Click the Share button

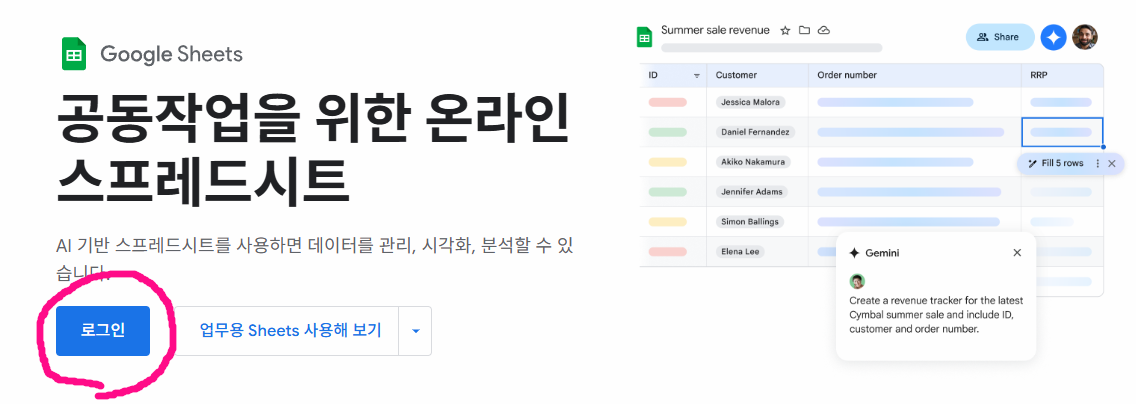point(1000,37)
